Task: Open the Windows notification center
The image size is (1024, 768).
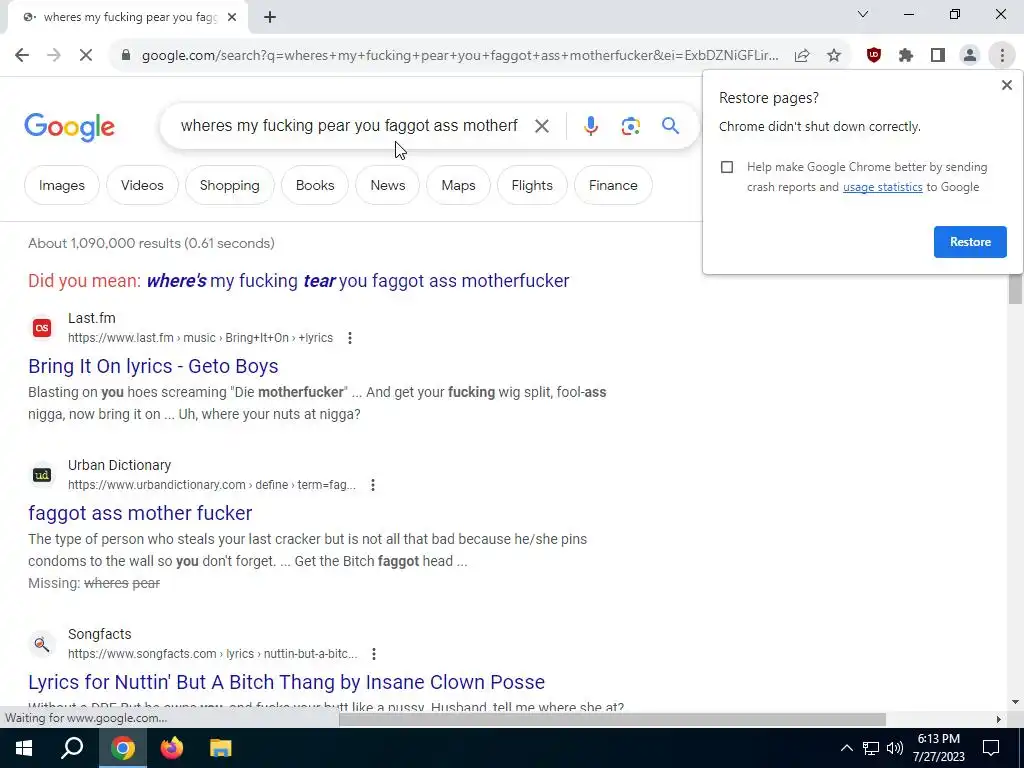Action: point(991,748)
